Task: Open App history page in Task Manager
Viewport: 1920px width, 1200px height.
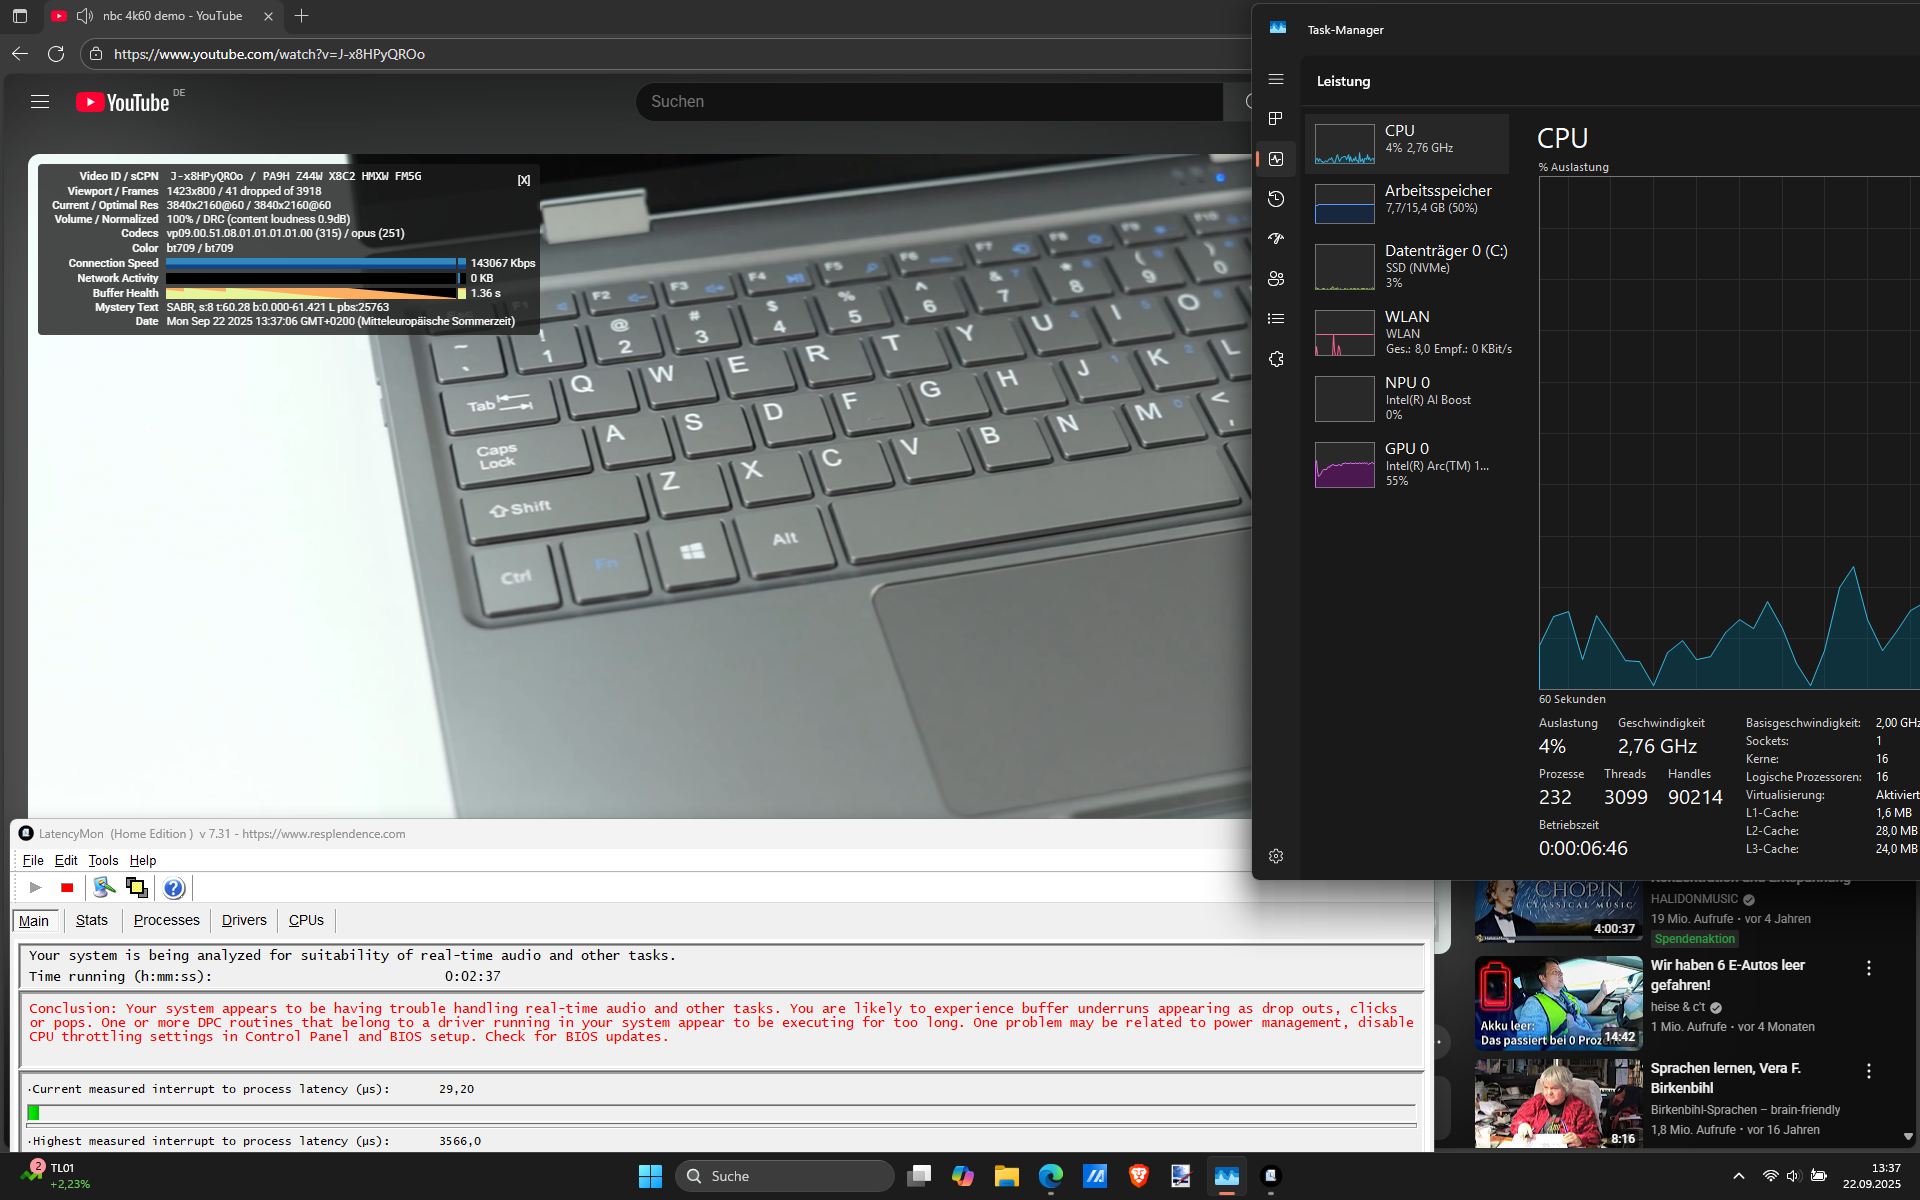Action: (1275, 199)
